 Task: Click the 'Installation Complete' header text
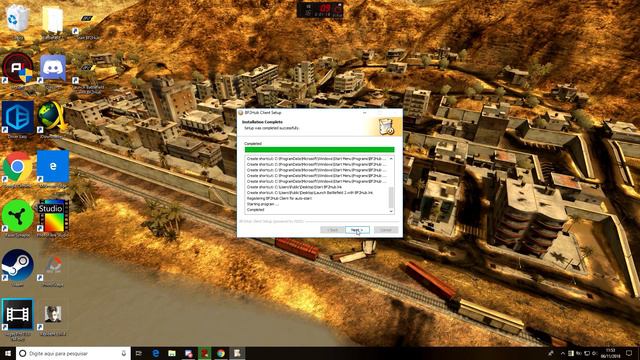pyautogui.click(x=262, y=122)
